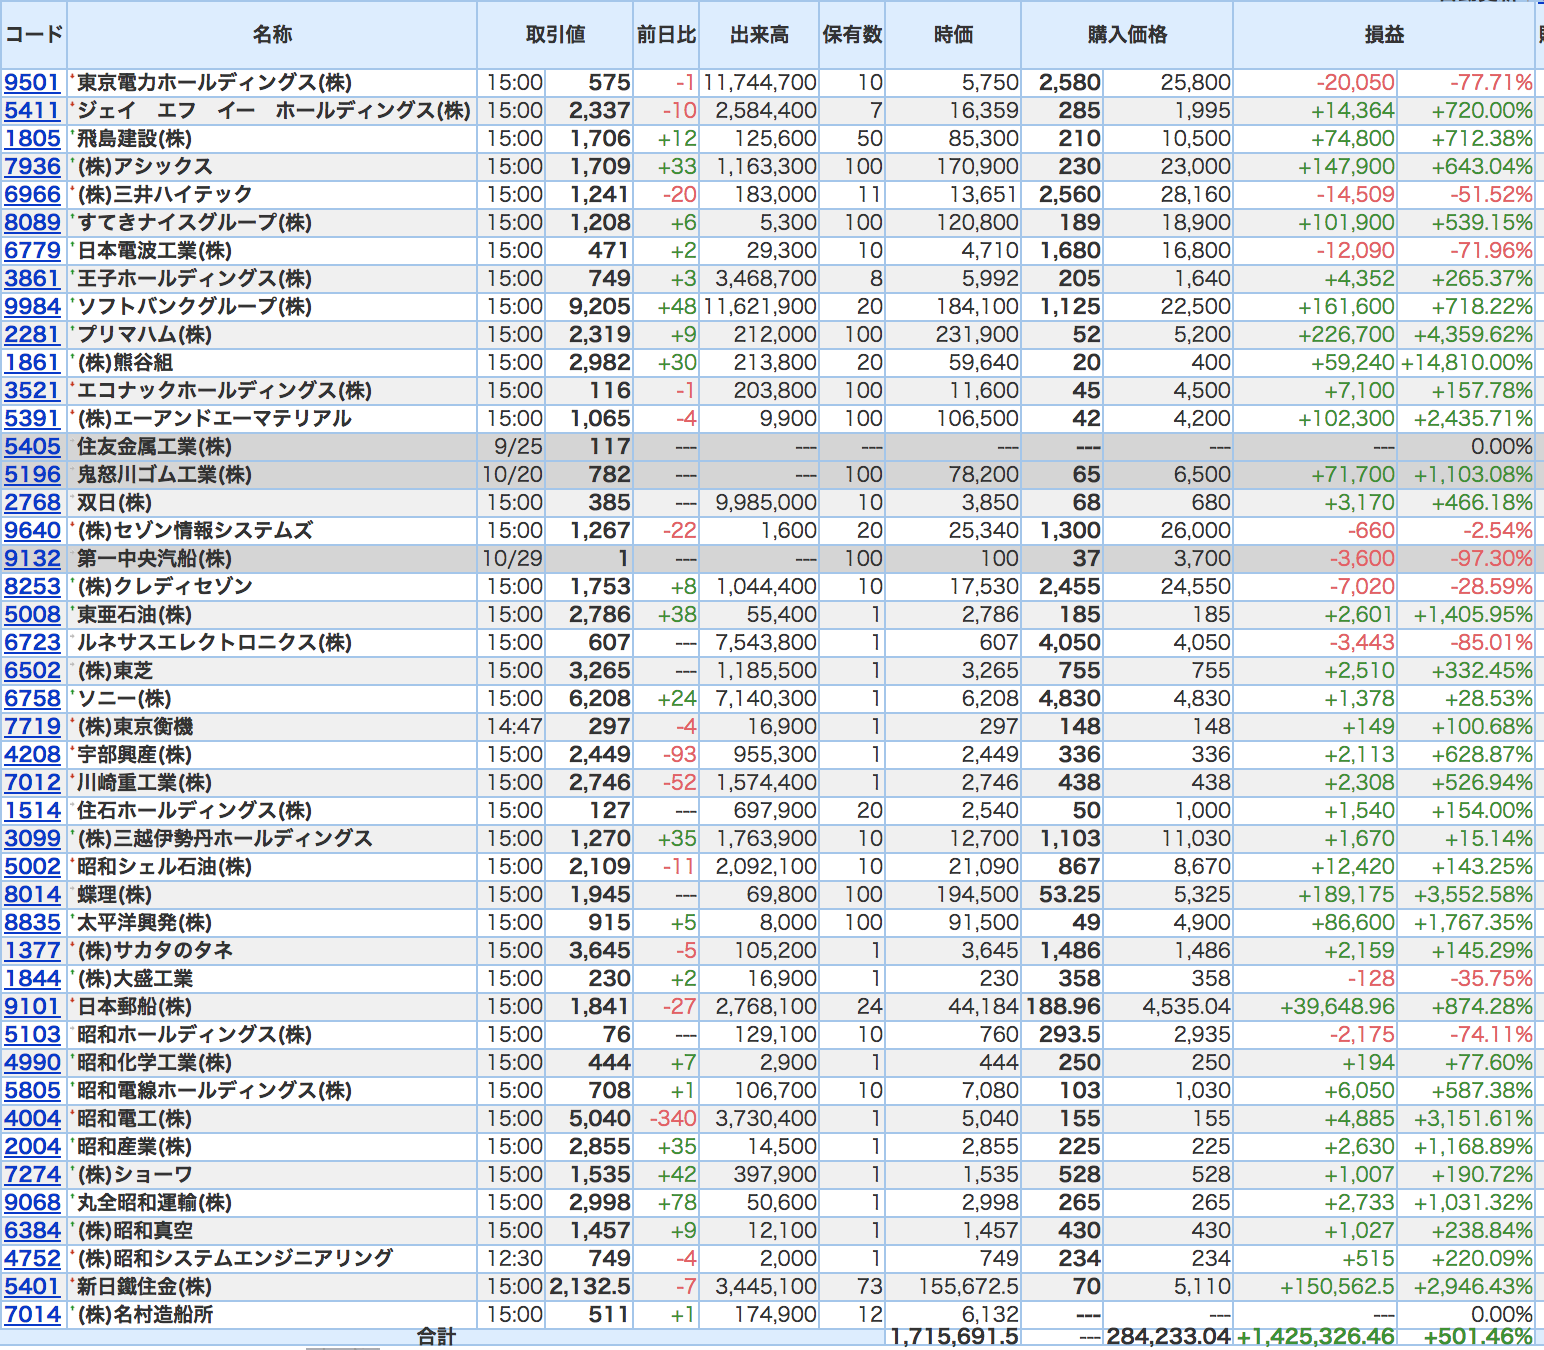Open the 9101 stock code link

(32, 1007)
